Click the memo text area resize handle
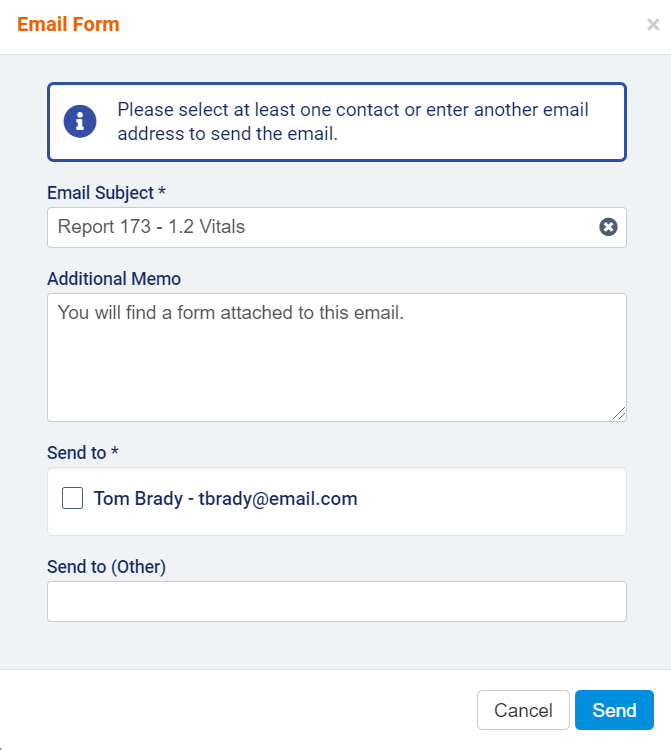 pyautogui.click(x=620, y=414)
